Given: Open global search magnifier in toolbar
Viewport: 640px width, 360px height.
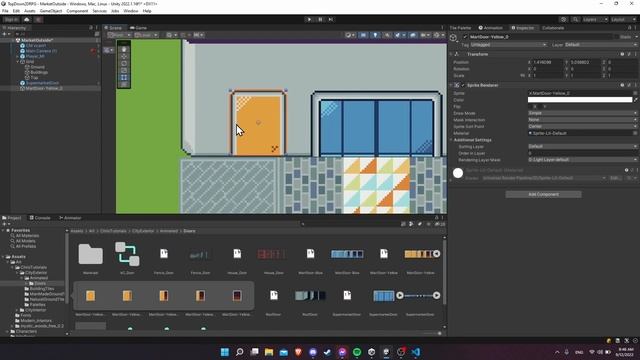Looking at the screenshot, I should pyautogui.click(x=575, y=20).
